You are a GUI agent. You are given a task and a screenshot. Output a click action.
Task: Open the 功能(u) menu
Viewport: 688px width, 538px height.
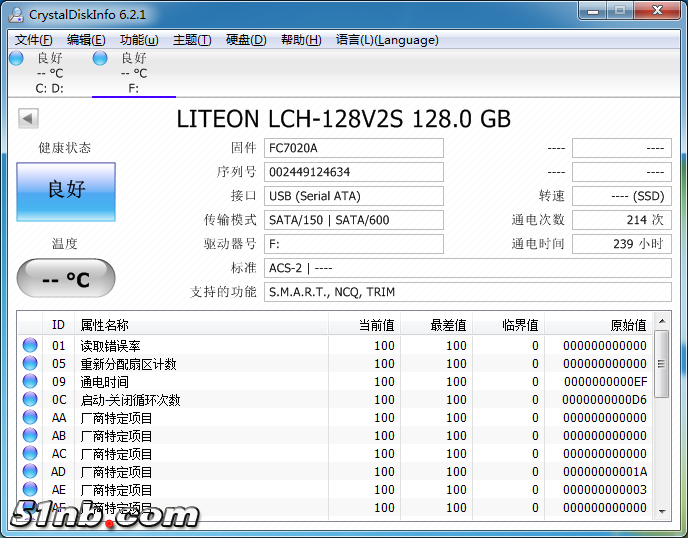(139, 40)
